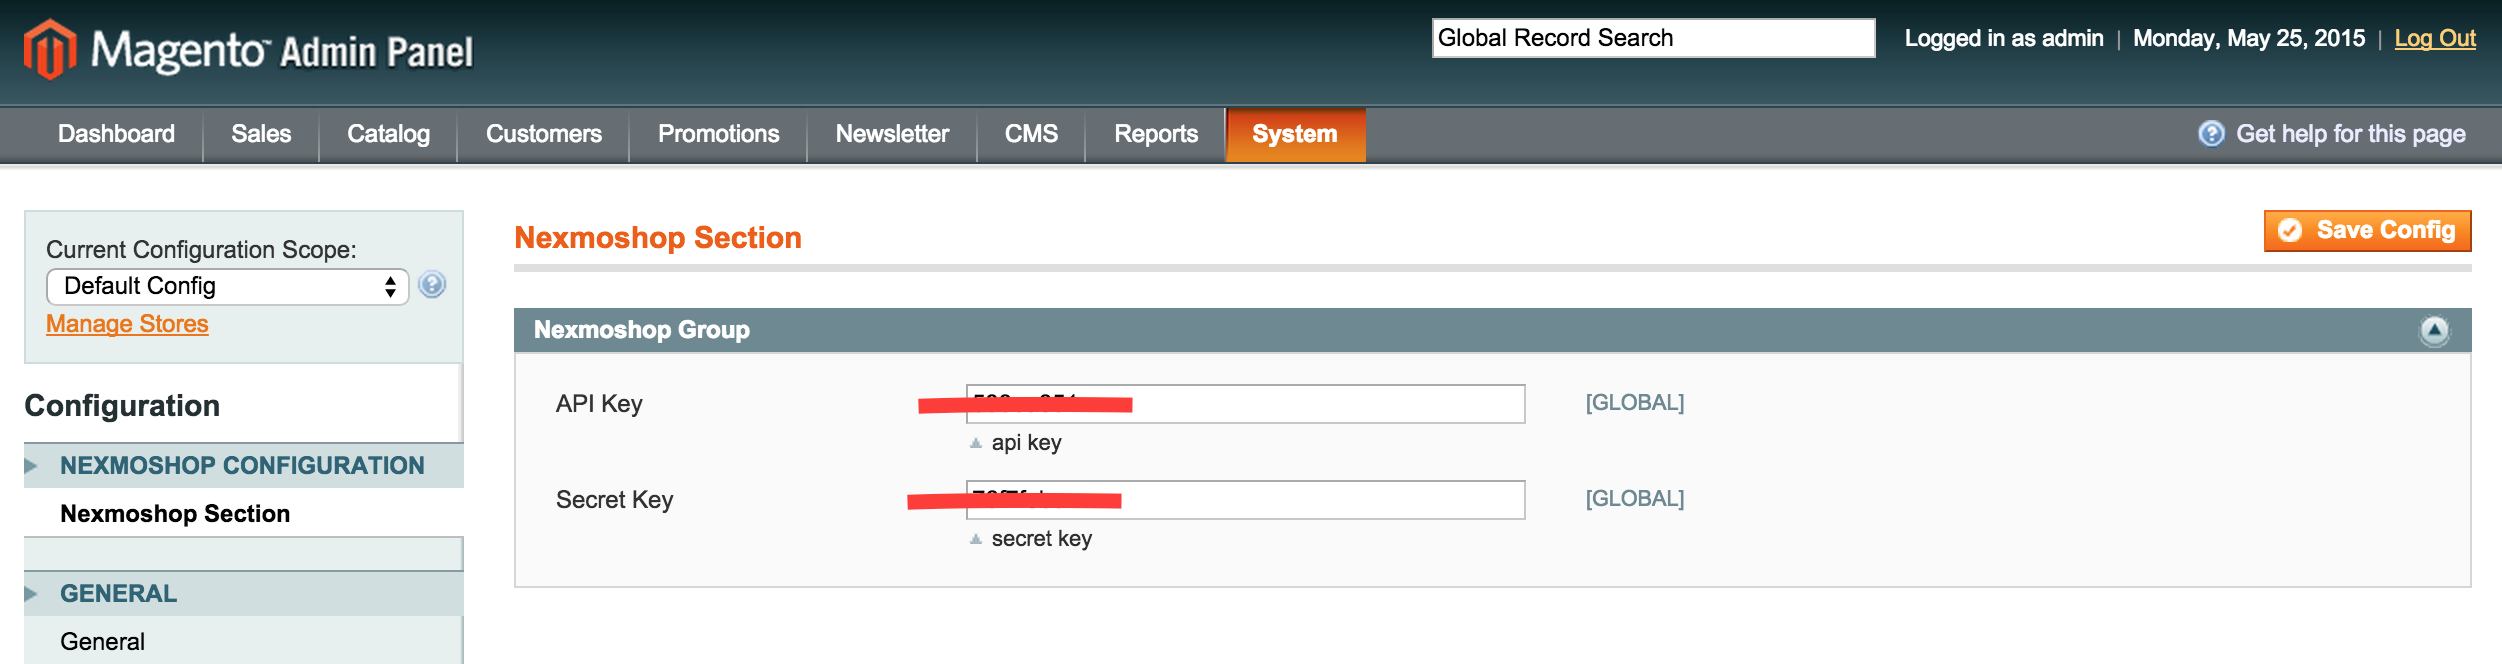Click the 'api key' hint text
Screen dimensions: 2502x664
pyautogui.click(x=1026, y=442)
